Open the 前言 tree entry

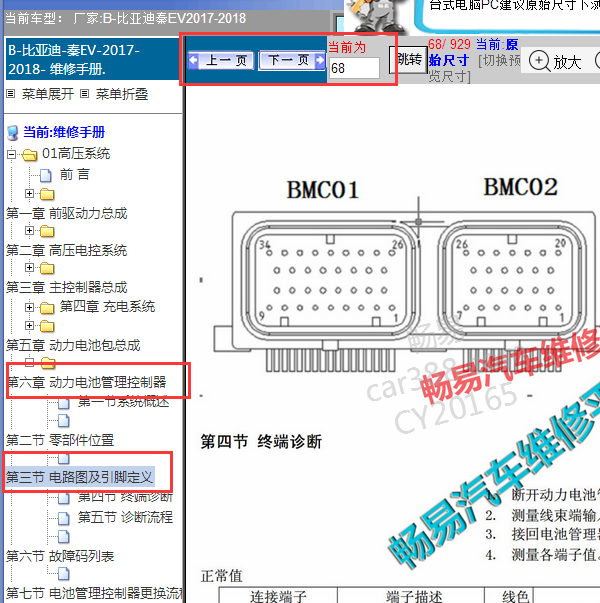[75, 175]
